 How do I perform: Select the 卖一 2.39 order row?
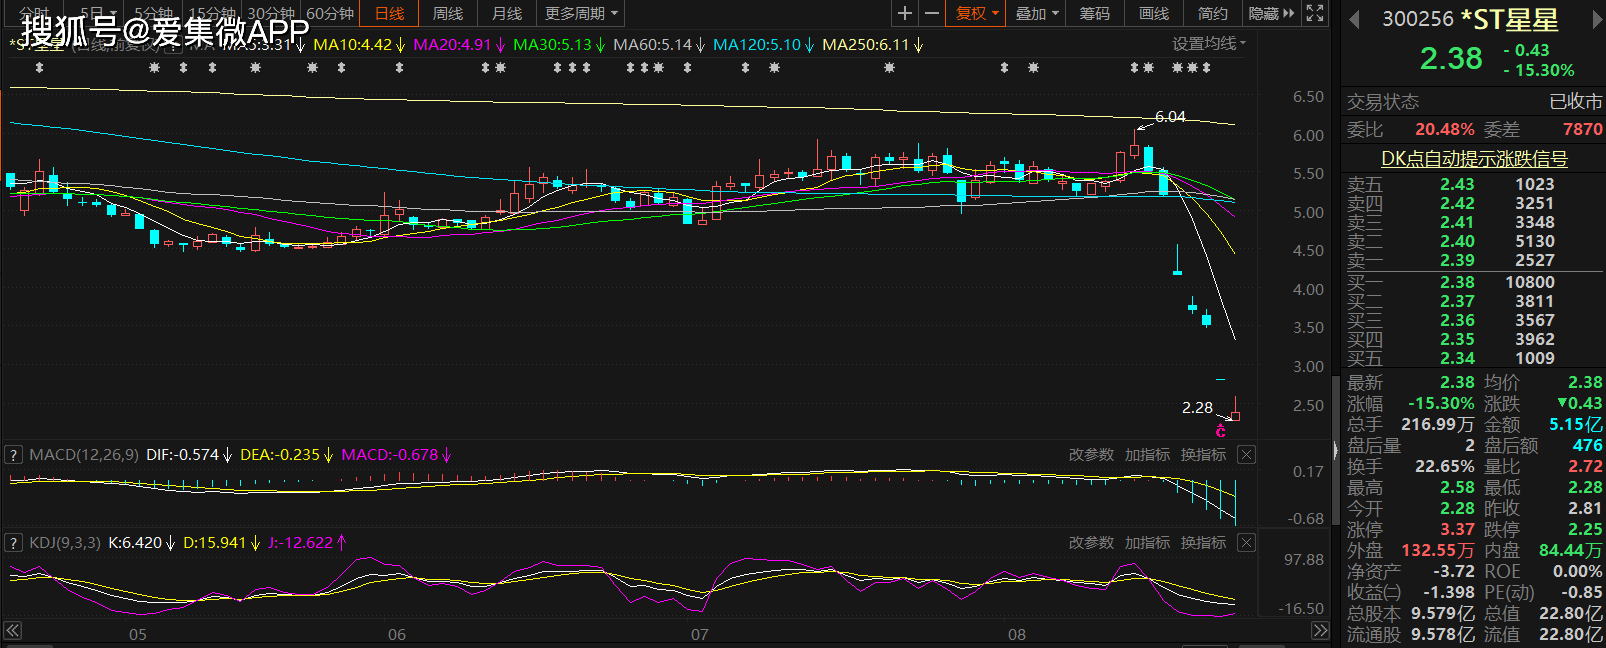1474,260
